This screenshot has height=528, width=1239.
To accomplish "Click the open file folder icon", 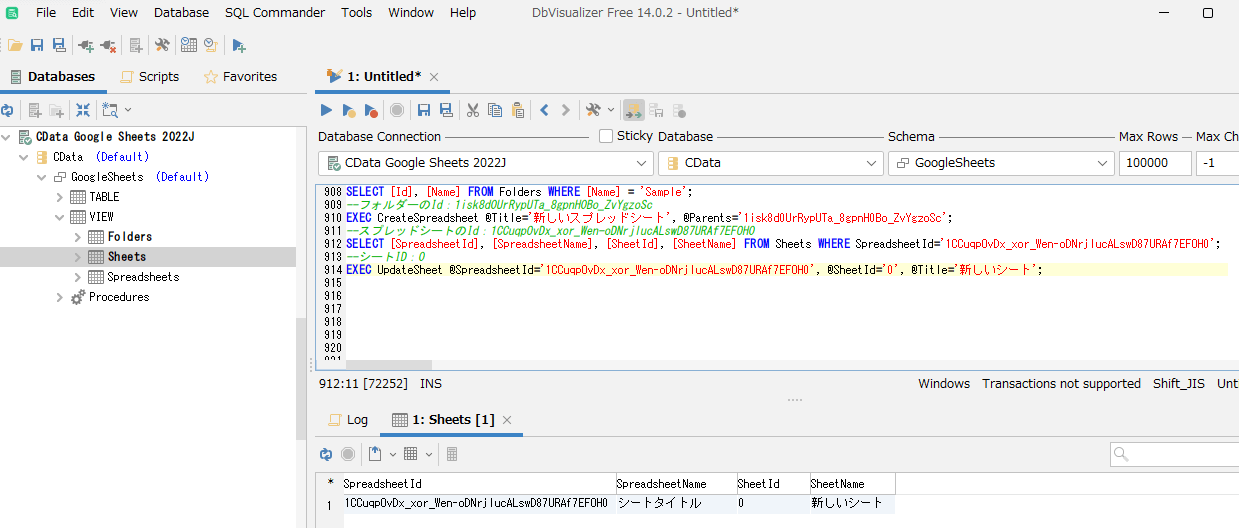I will coord(15,46).
